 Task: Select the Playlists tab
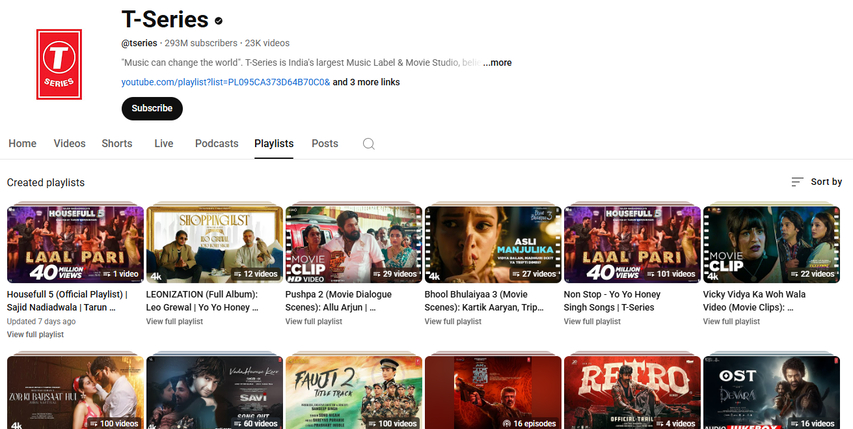point(274,144)
